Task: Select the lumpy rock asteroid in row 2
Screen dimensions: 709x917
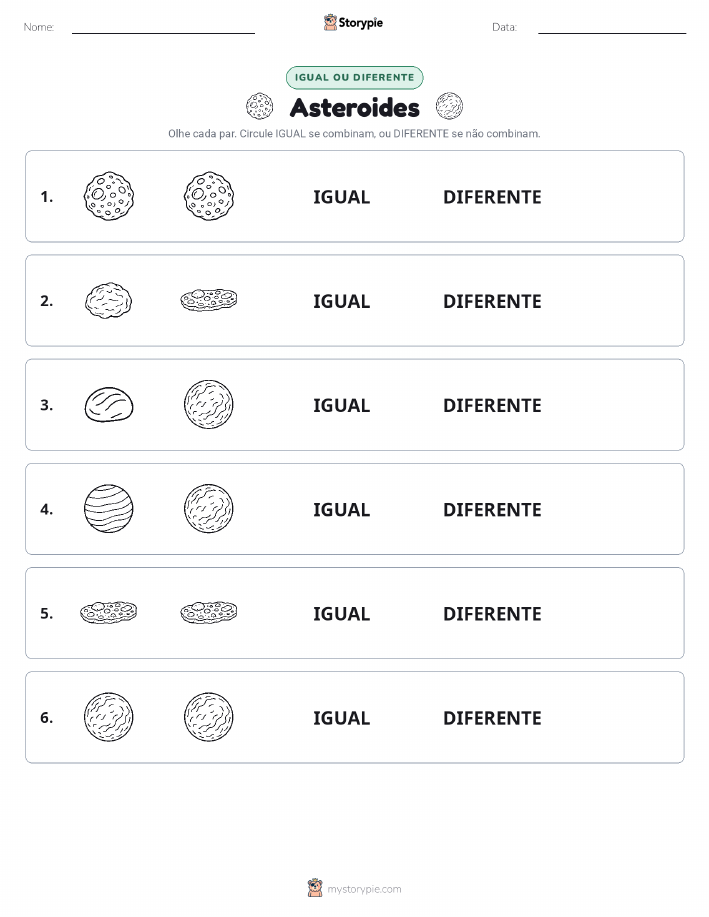Action: (x=108, y=301)
